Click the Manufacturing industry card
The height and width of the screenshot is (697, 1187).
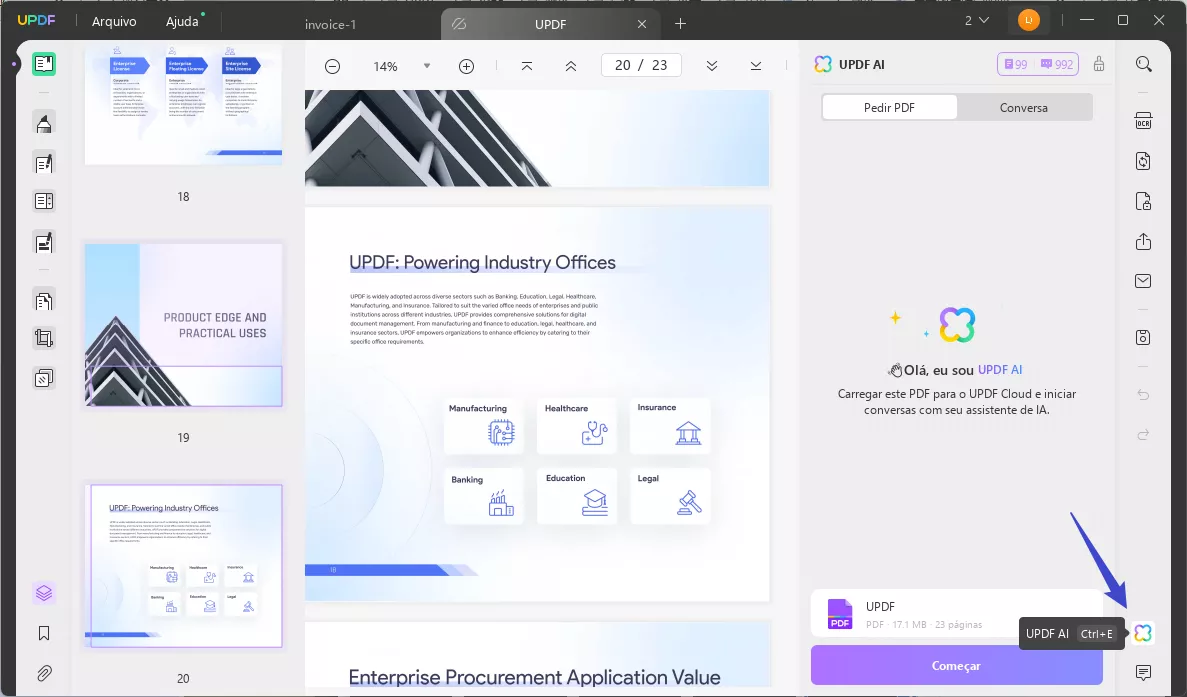click(483, 426)
